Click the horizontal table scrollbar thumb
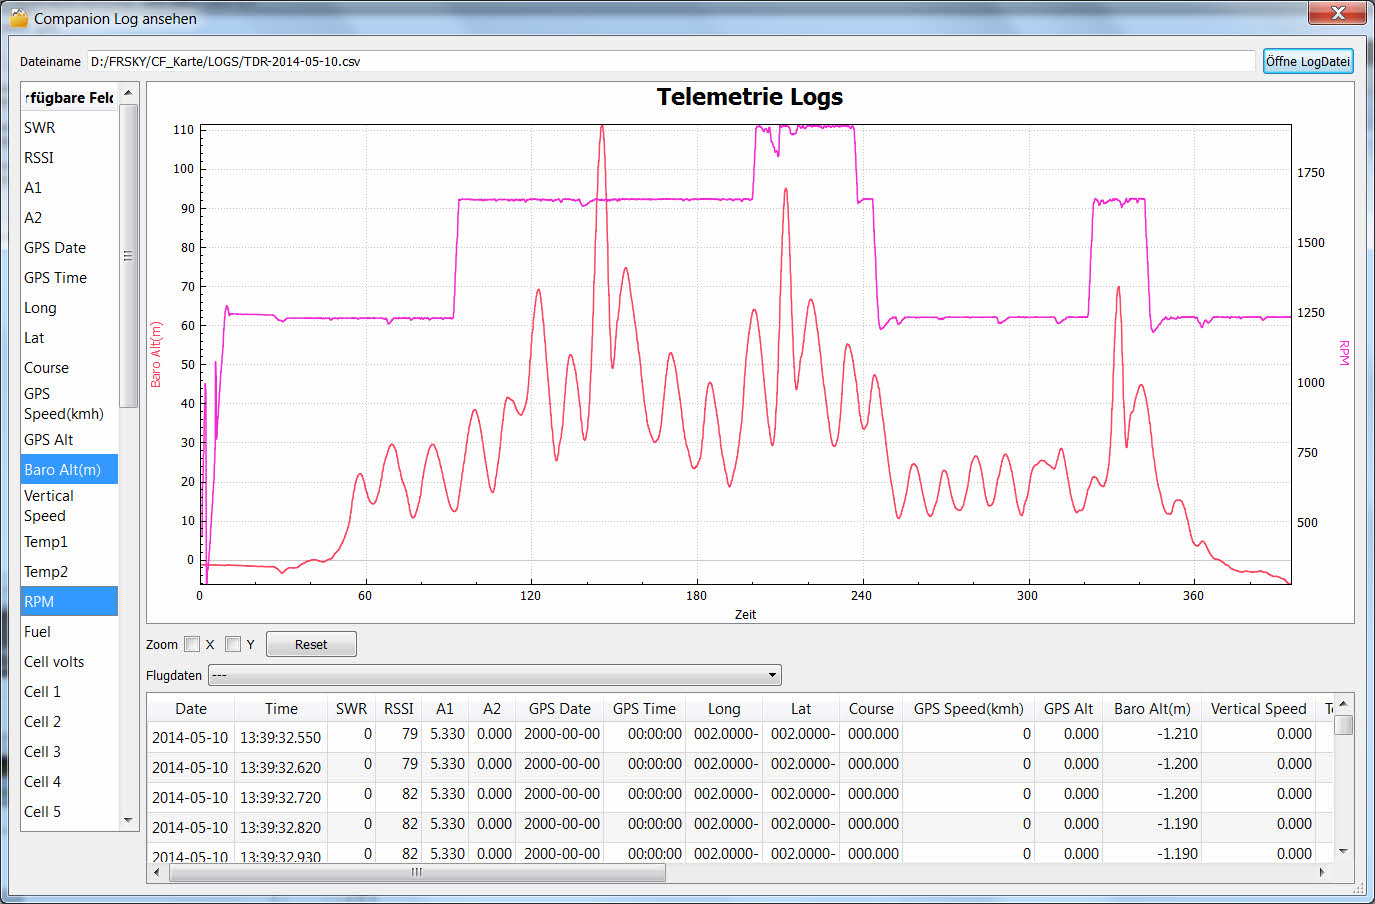The width and height of the screenshot is (1375, 904). point(417,872)
